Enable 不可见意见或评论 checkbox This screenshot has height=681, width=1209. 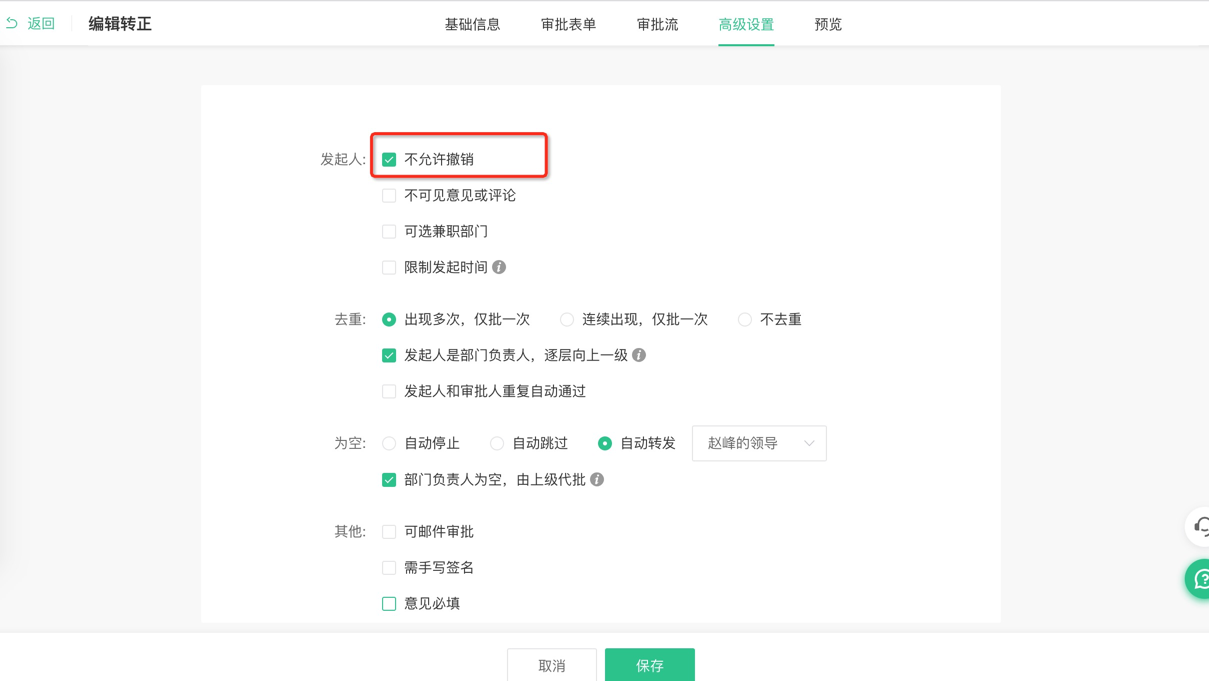click(389, 196)
